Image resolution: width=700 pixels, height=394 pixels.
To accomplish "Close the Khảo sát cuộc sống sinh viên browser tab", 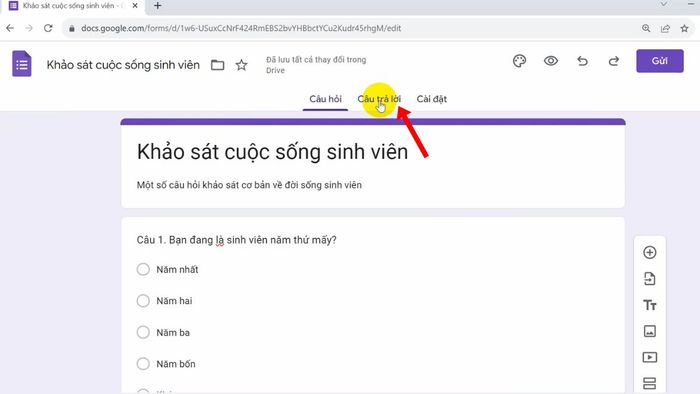I will pos(135,6).
